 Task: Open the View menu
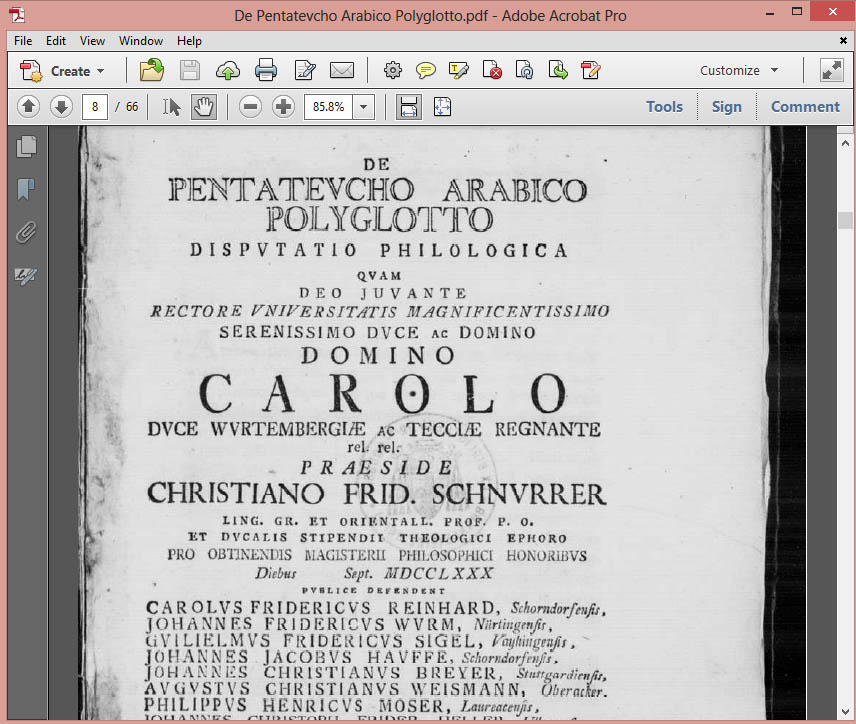[92, 41]
